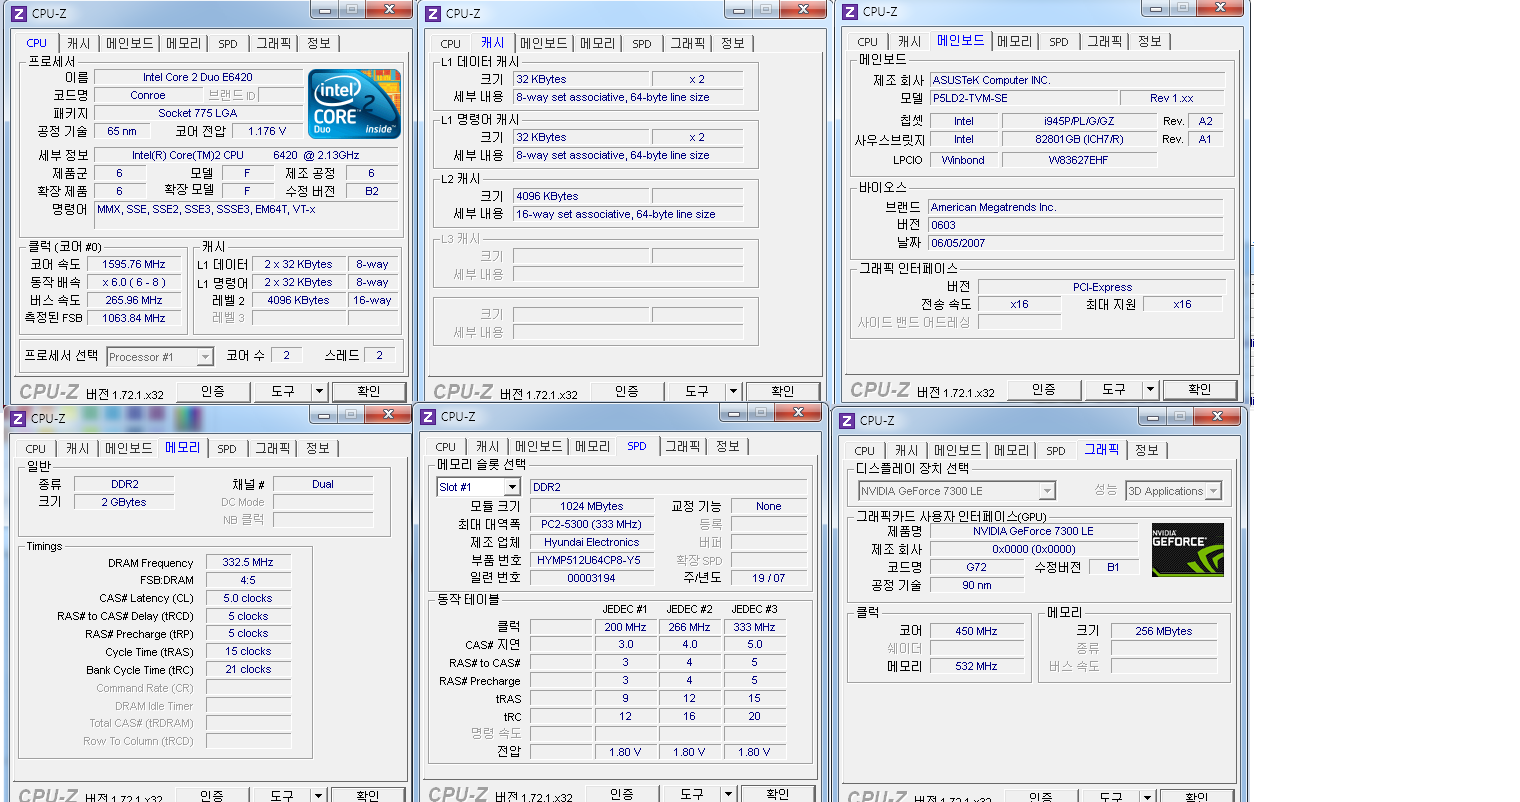Select the CPU tab in the 캐시 tab window
This screenshot has height=802, width=1520.
(x=451, y=44)
